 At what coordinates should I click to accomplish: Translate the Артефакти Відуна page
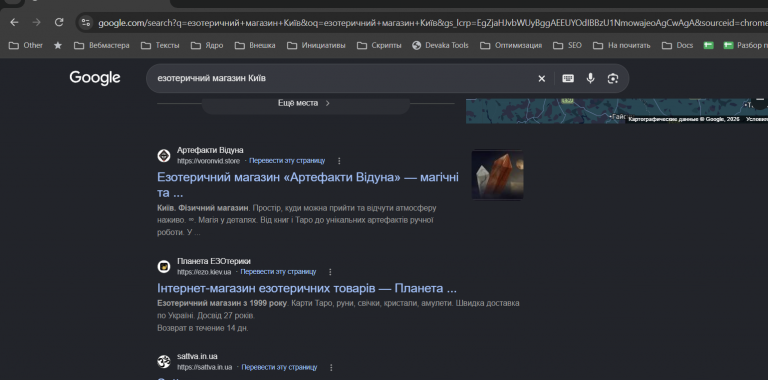287,161
